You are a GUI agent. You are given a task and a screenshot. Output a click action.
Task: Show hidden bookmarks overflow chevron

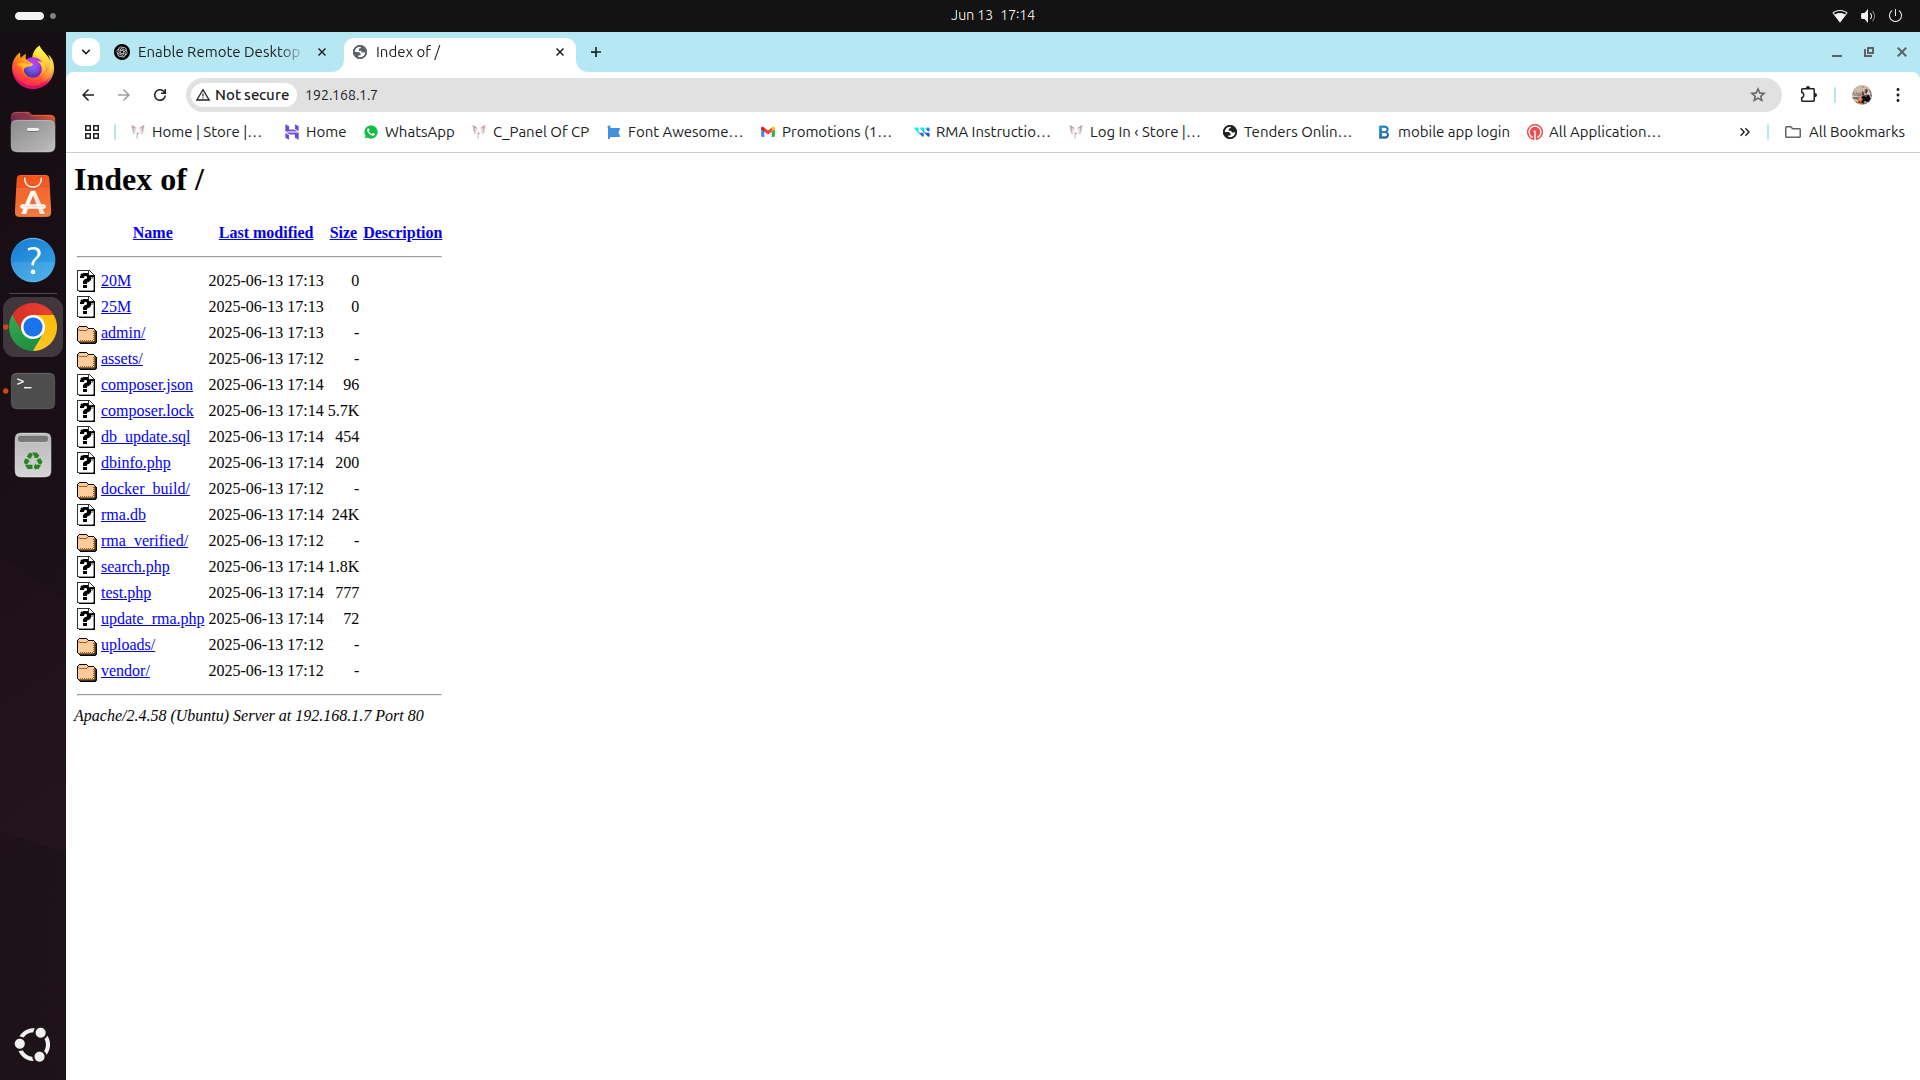(x=1744, y=132)
